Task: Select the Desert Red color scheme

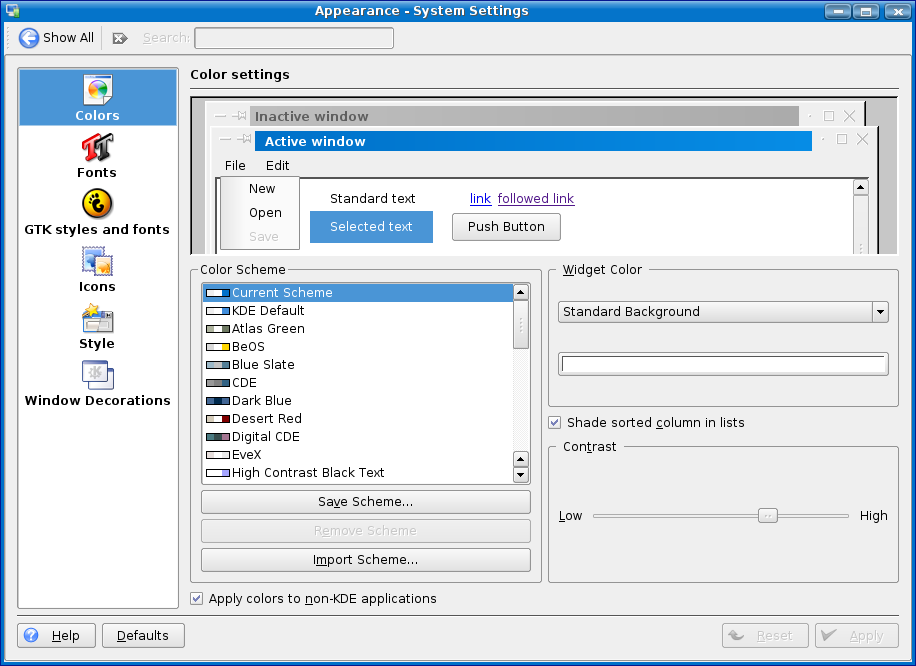Action: point(266,419)
